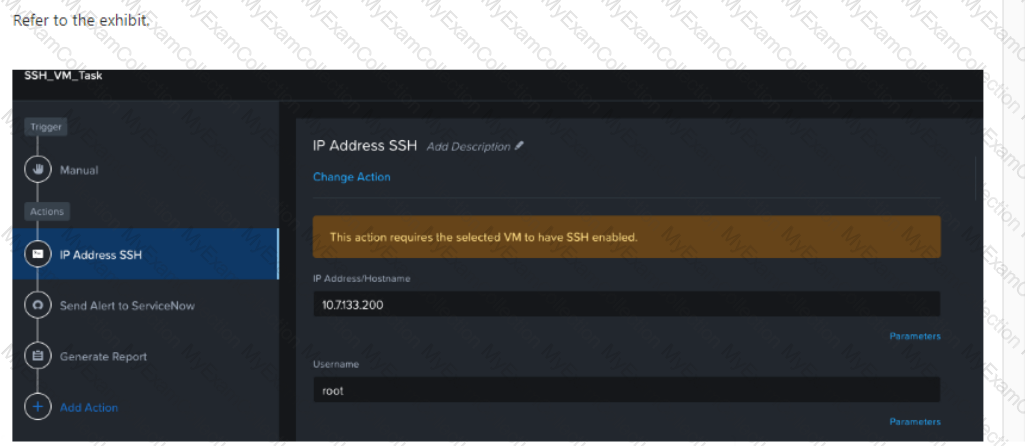Click the ServiceNow alert headset icon
Screen dimensions: 1025x446
pos(37,305)
